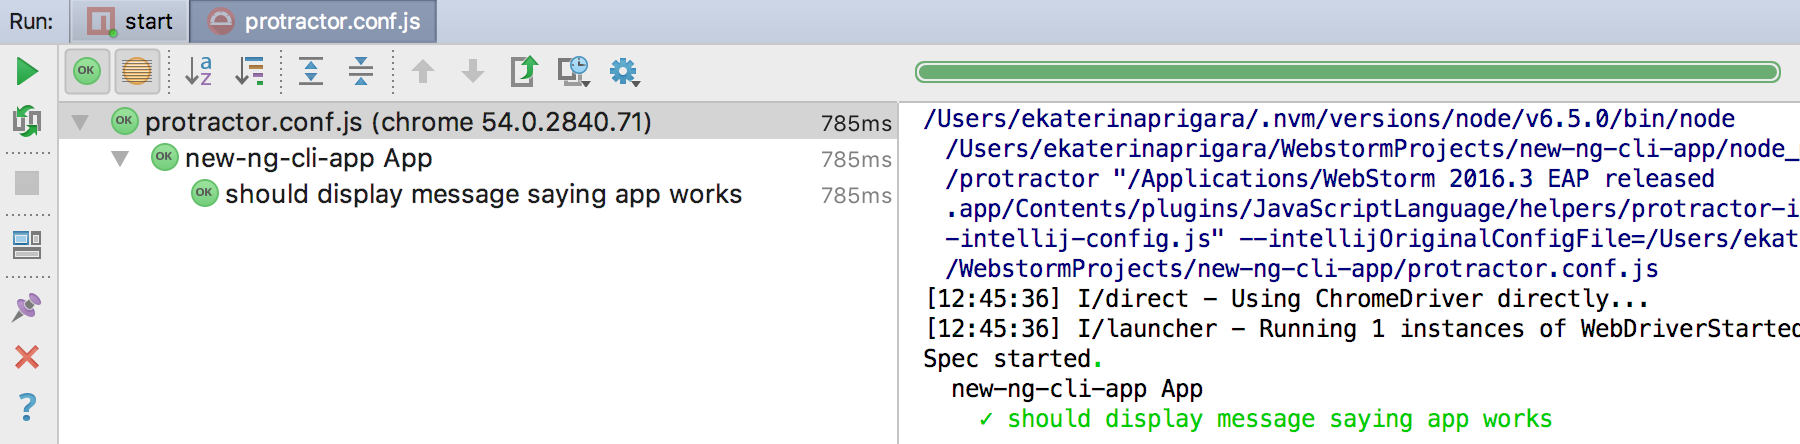
Task: Pin the current run tab
Action: point(27,307)
